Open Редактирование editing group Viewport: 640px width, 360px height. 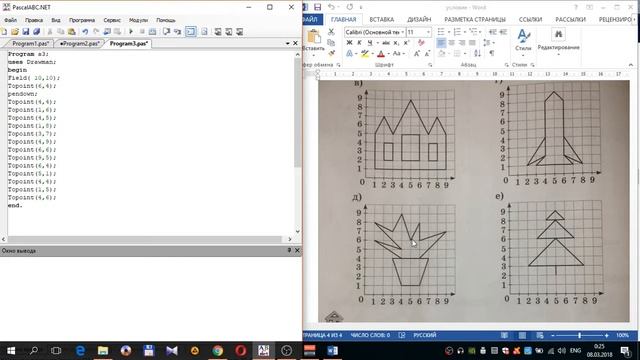pos(558,41)
